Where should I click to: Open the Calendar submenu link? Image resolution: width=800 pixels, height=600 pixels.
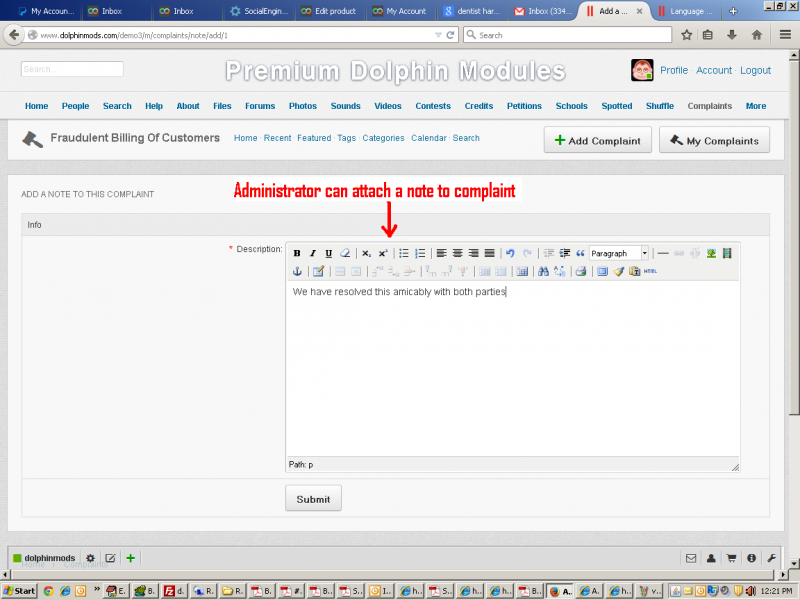pyautogui.click(x=429, y=138)
